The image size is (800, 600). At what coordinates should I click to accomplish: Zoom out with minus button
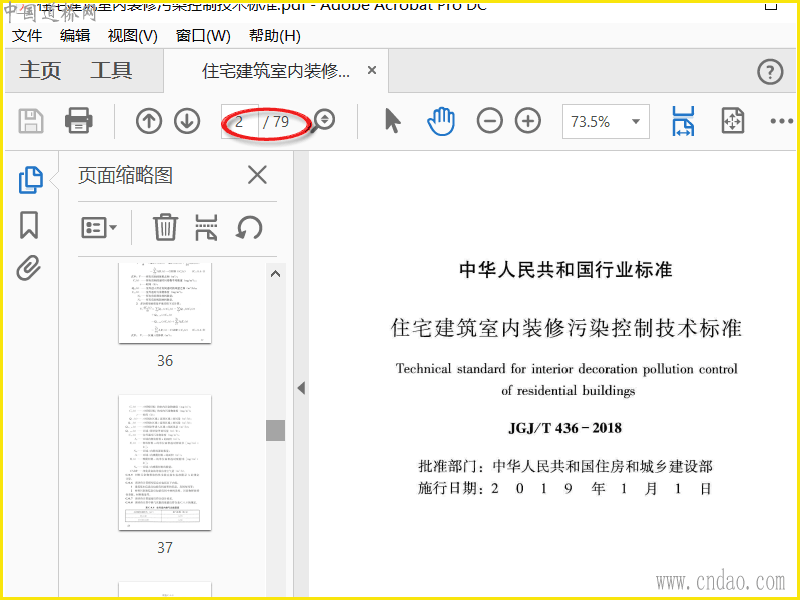point(489,121)
